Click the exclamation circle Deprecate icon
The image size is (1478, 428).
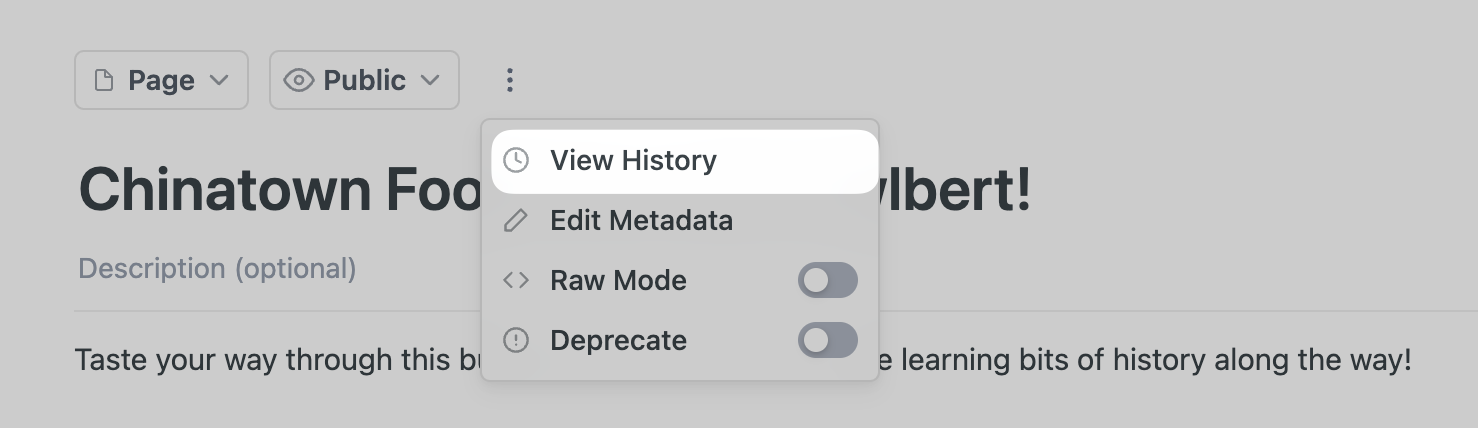pyautogui.click(x=516, y=340)
